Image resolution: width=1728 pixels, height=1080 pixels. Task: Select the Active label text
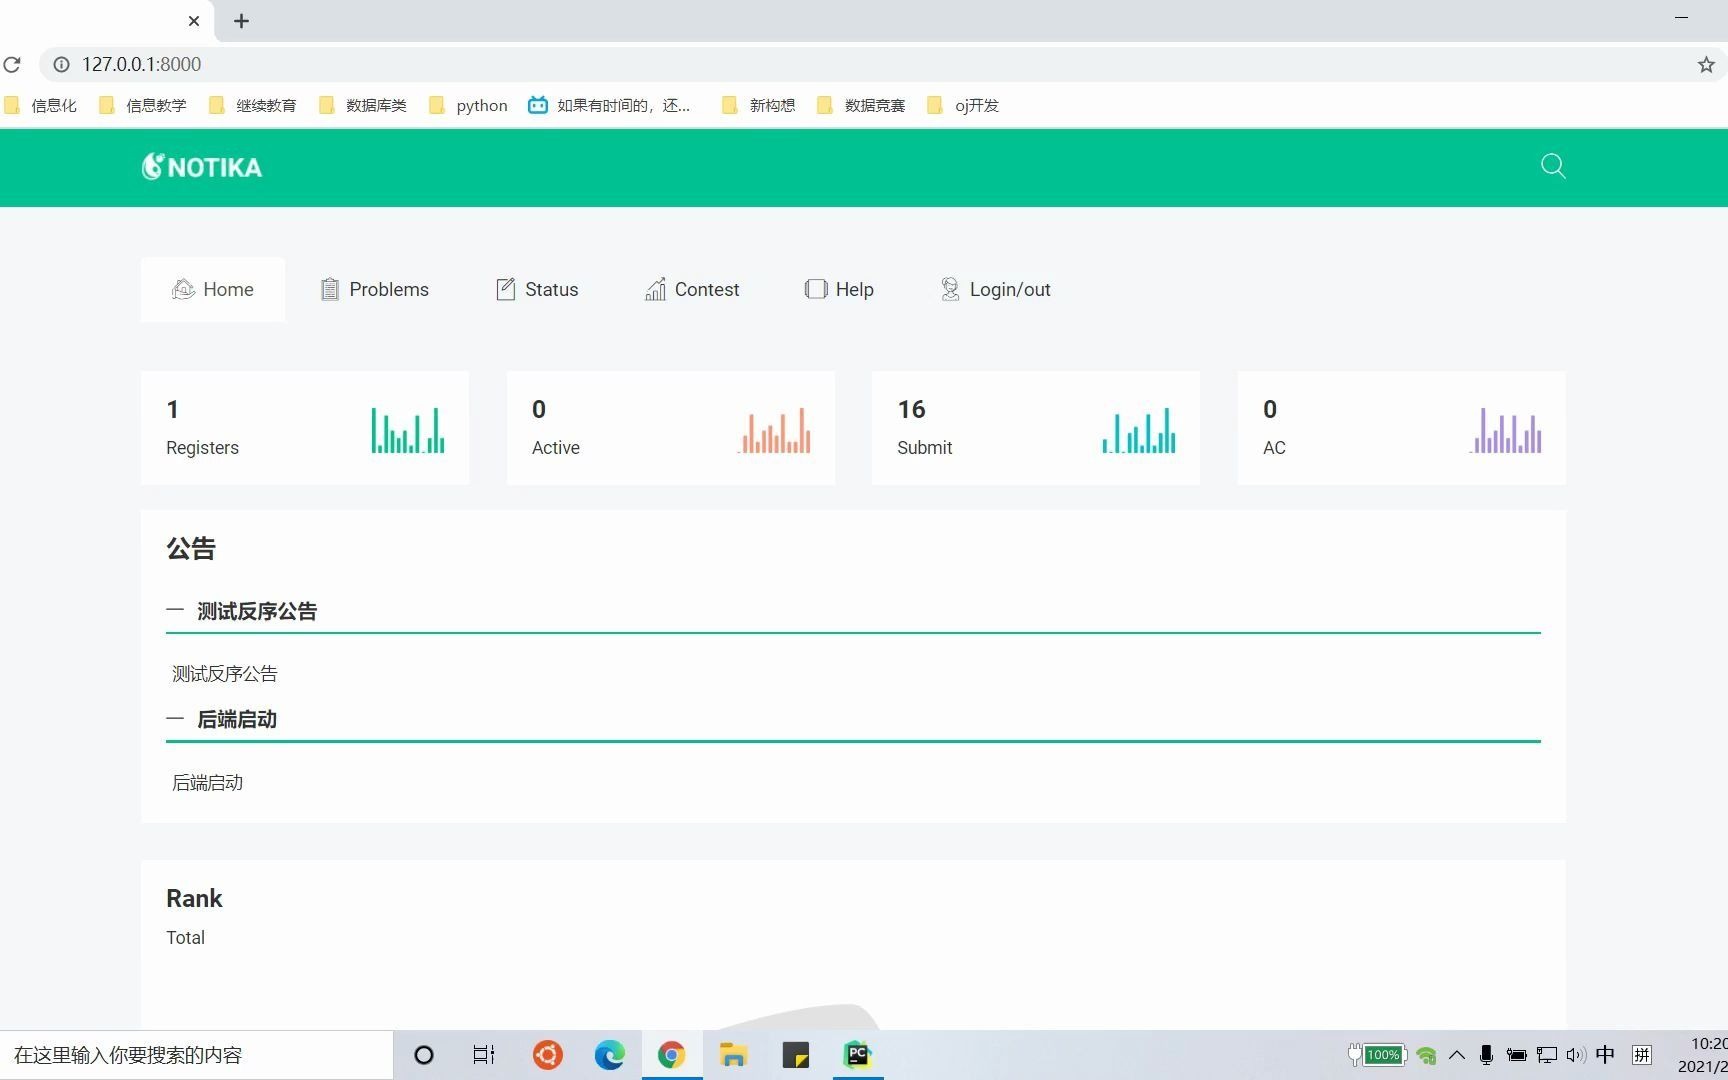coord(556,448)
